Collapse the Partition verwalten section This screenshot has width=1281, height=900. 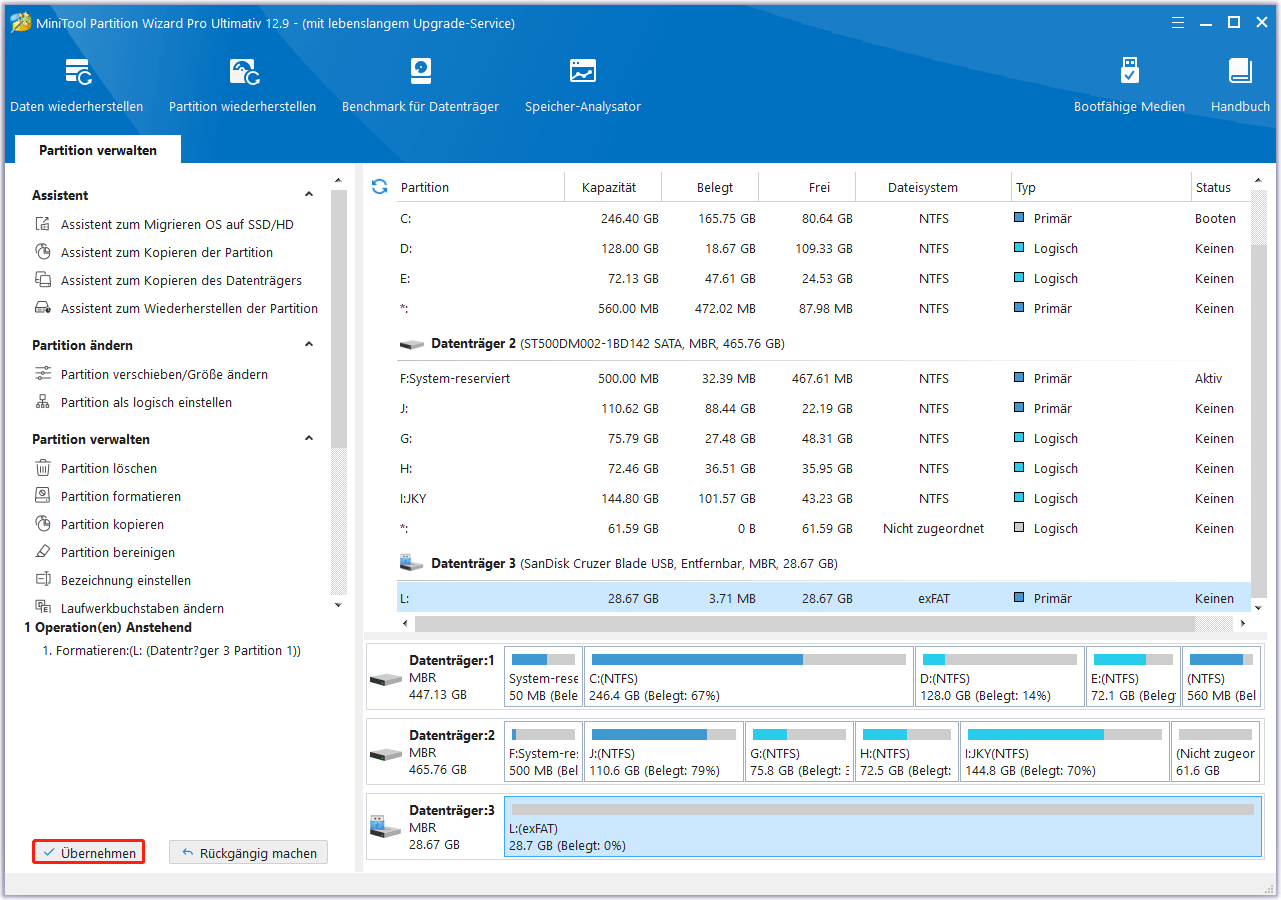pyautogui.click(x=309, y=439)
